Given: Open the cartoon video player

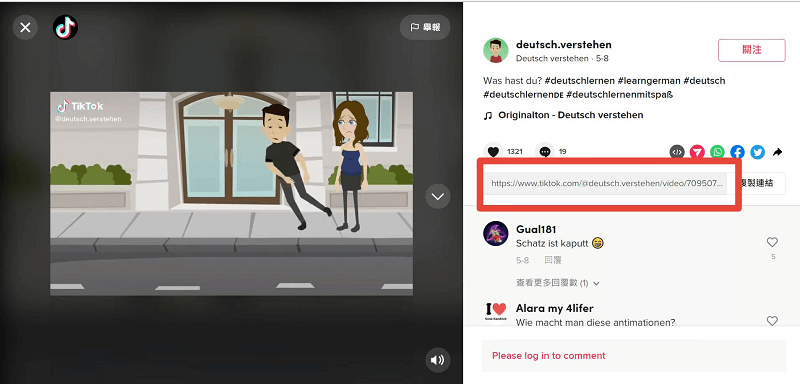Looking at the screenshot, I should (x=232, y=193).
